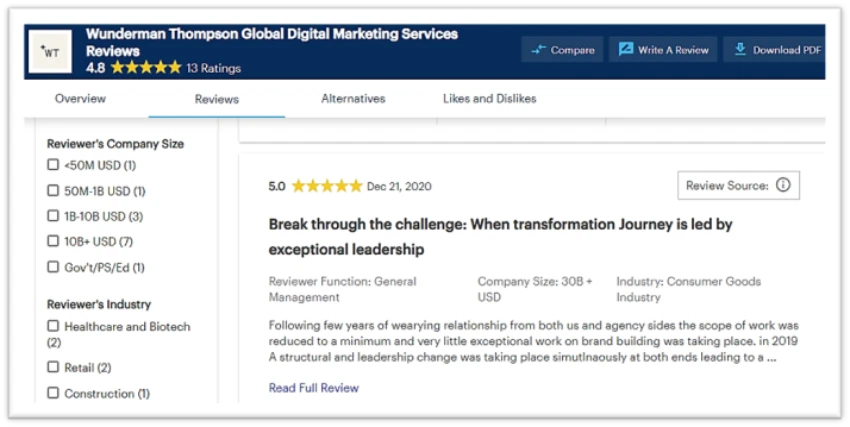
Task: Tick the 1B-10B USD checkbox
Action: coord(53,216)
